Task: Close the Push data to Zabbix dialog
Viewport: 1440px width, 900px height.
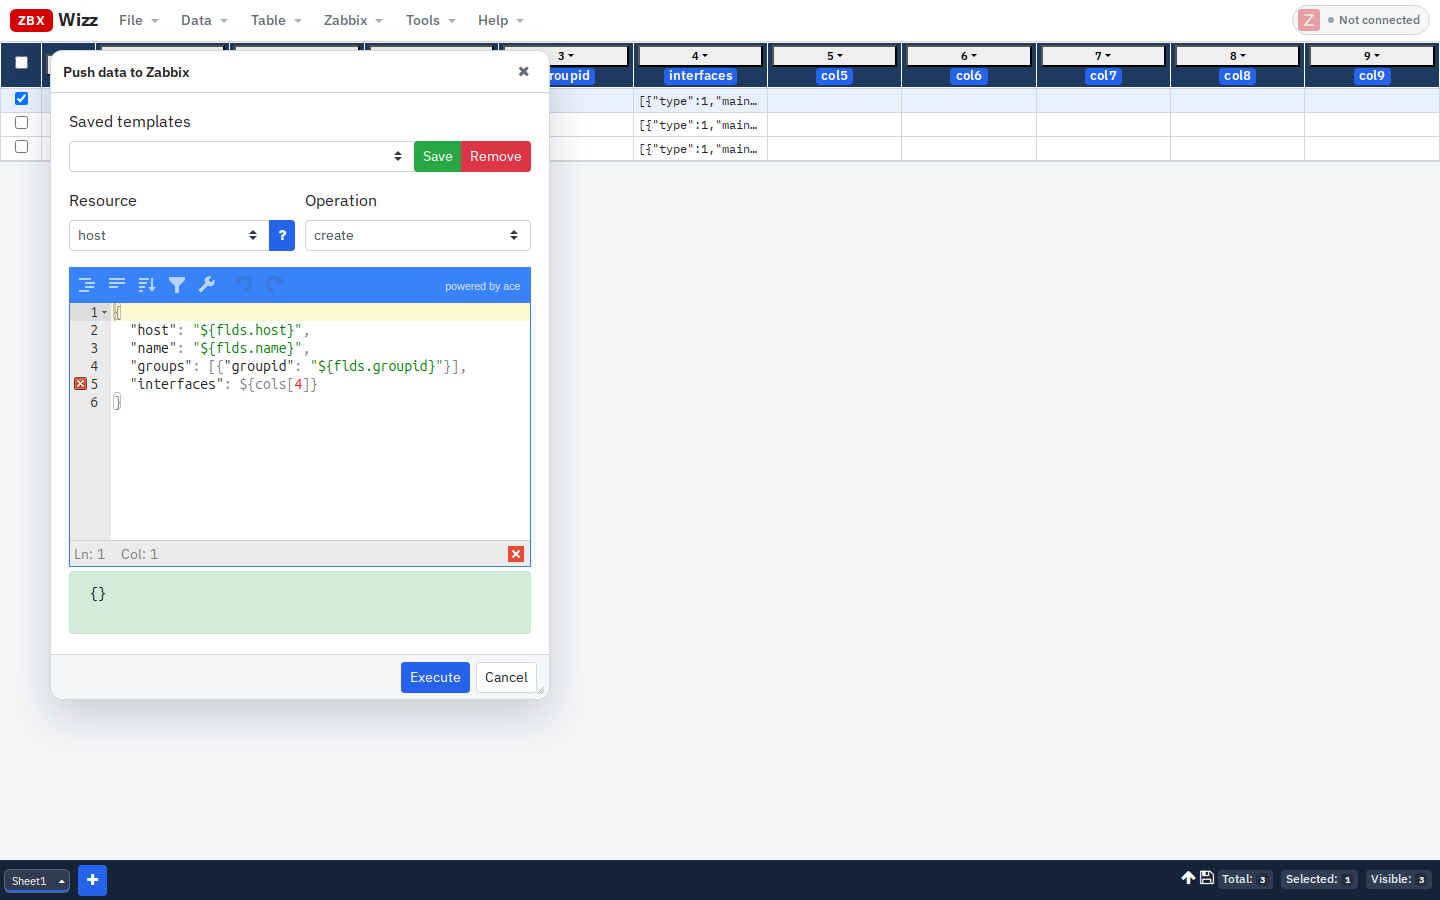Action: click(x=523, y=72)
